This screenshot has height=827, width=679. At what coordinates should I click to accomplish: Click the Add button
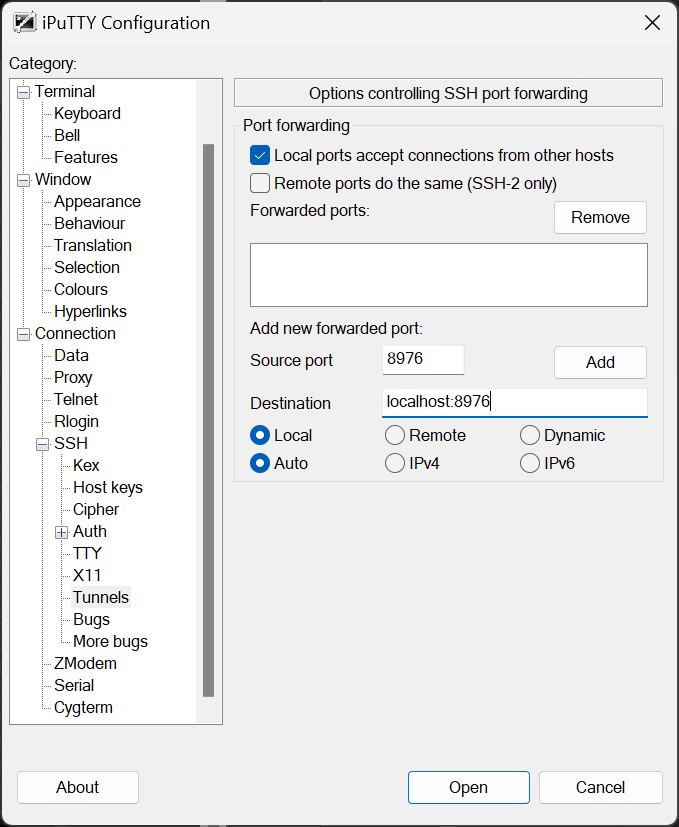tap(600, 362)
